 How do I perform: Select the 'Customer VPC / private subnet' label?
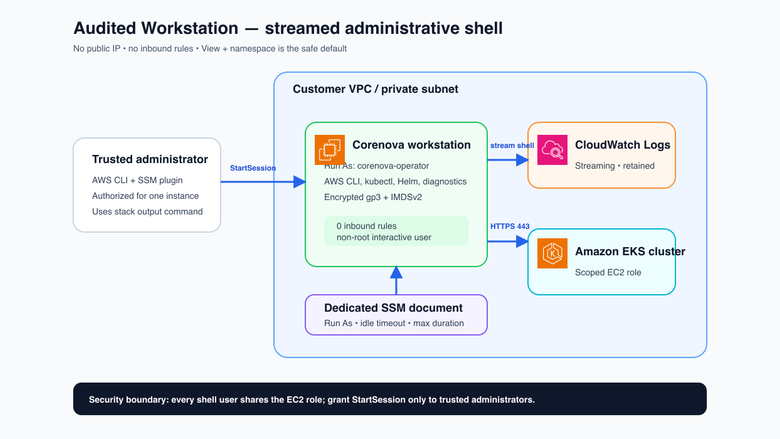tap(375, 89)
